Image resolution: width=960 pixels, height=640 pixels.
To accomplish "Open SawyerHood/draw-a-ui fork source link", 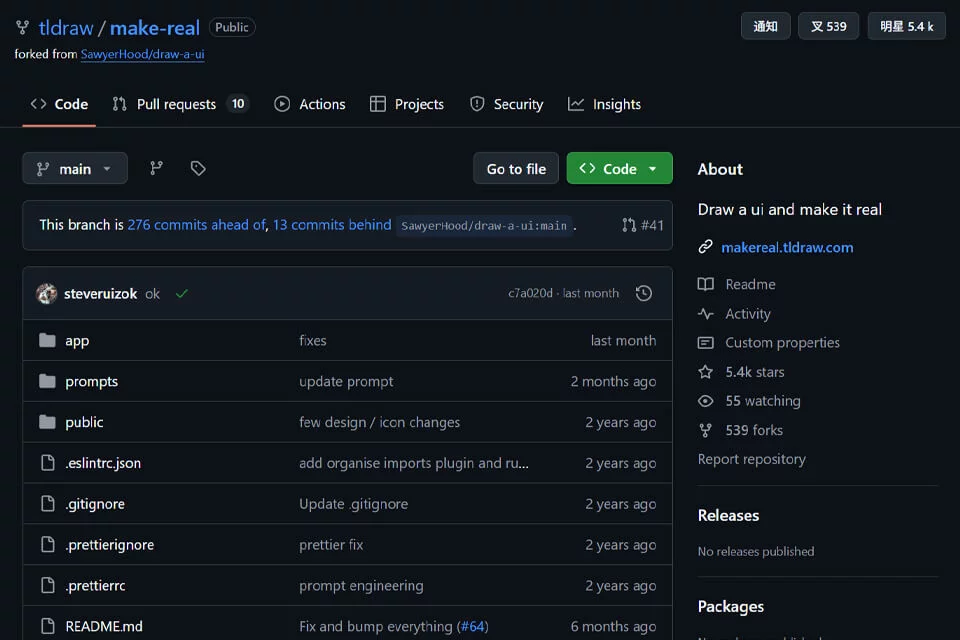I will click(x=143, y=54).
